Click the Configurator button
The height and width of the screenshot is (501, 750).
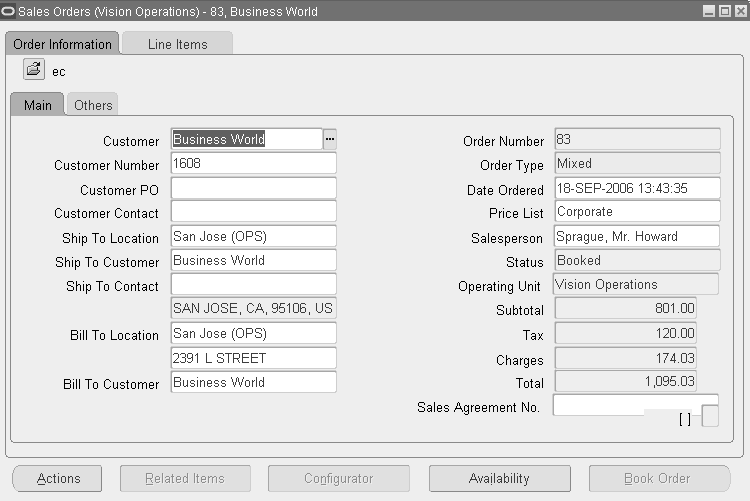[x=339, y=479]
